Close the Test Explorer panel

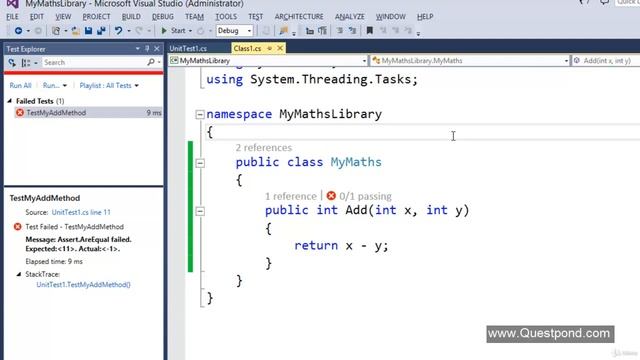[x=157, y=49]
